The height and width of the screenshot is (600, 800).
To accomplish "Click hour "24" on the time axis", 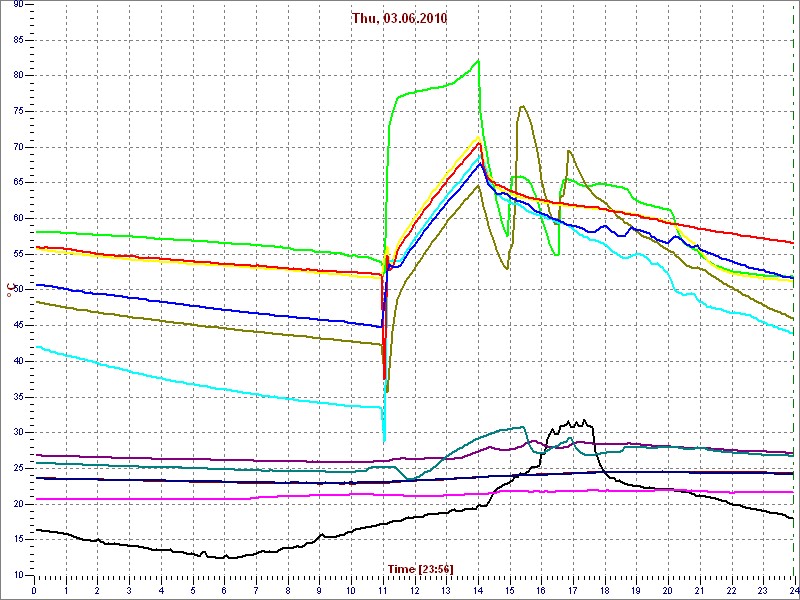I will coord(793,591).
